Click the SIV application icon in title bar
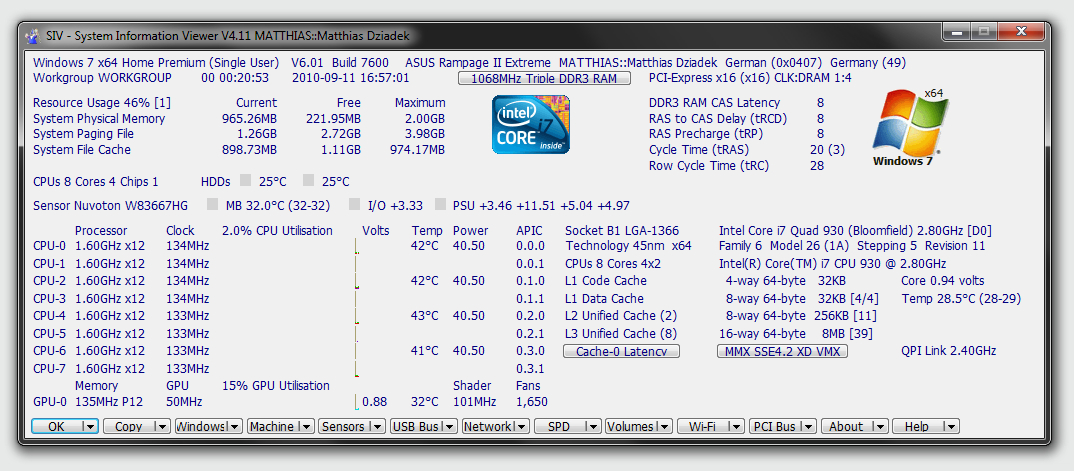Viewport: 1074px width, 471px height. click(32, 36)
